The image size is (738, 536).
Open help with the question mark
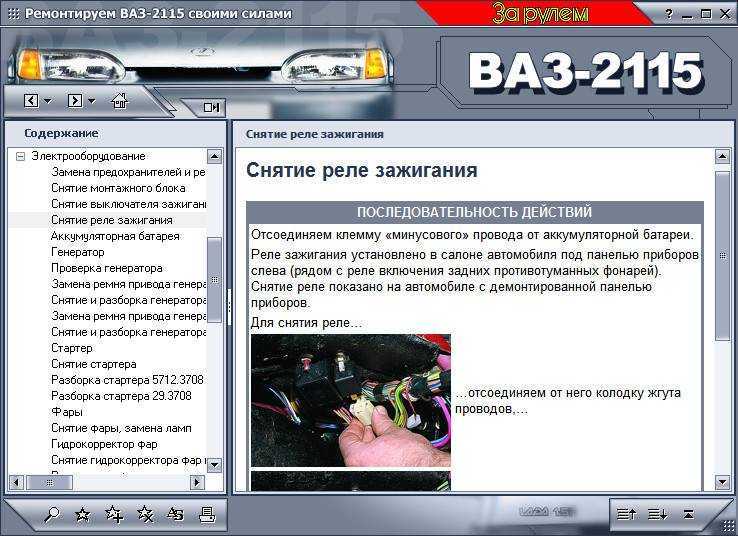(669, 14)
